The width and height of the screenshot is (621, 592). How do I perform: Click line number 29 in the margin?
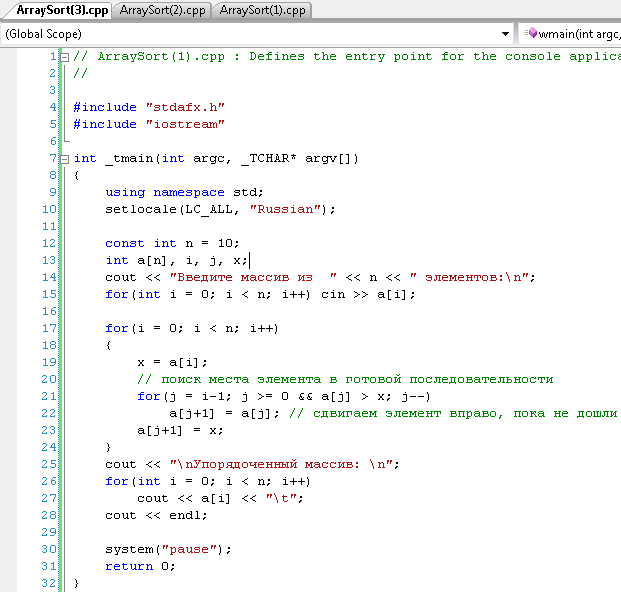50,532
